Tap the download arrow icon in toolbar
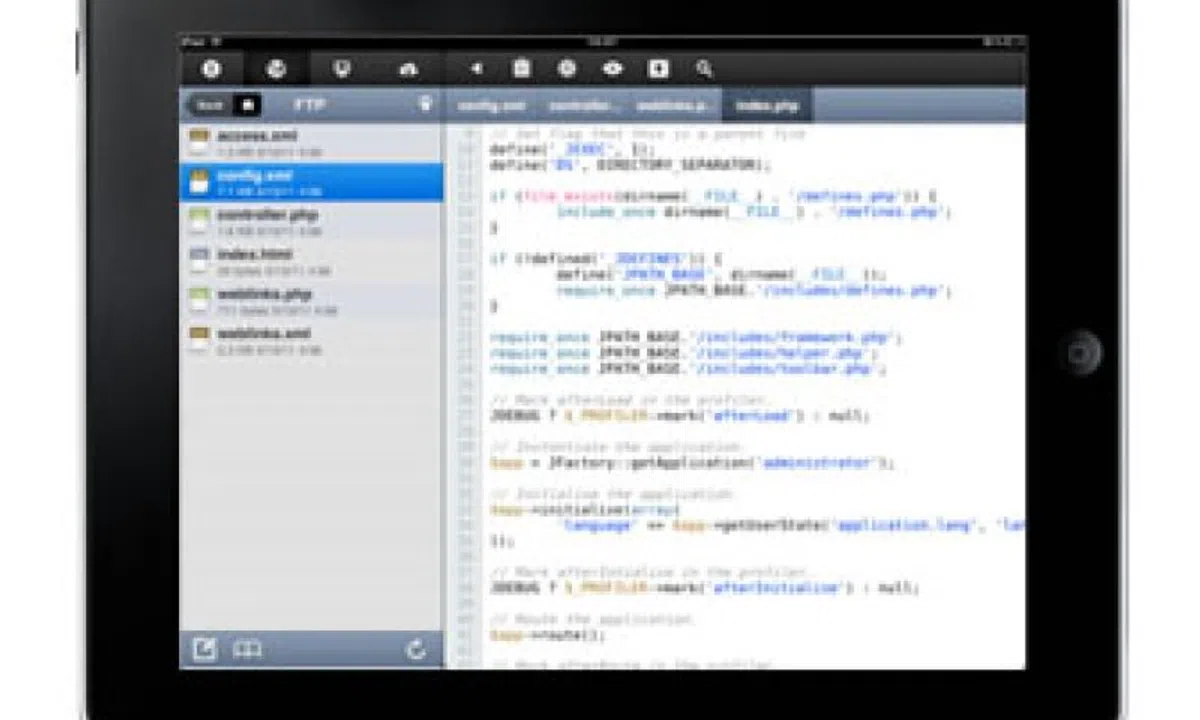The image size is (1200, 720). pyautogui.click(x=658, y=69)
